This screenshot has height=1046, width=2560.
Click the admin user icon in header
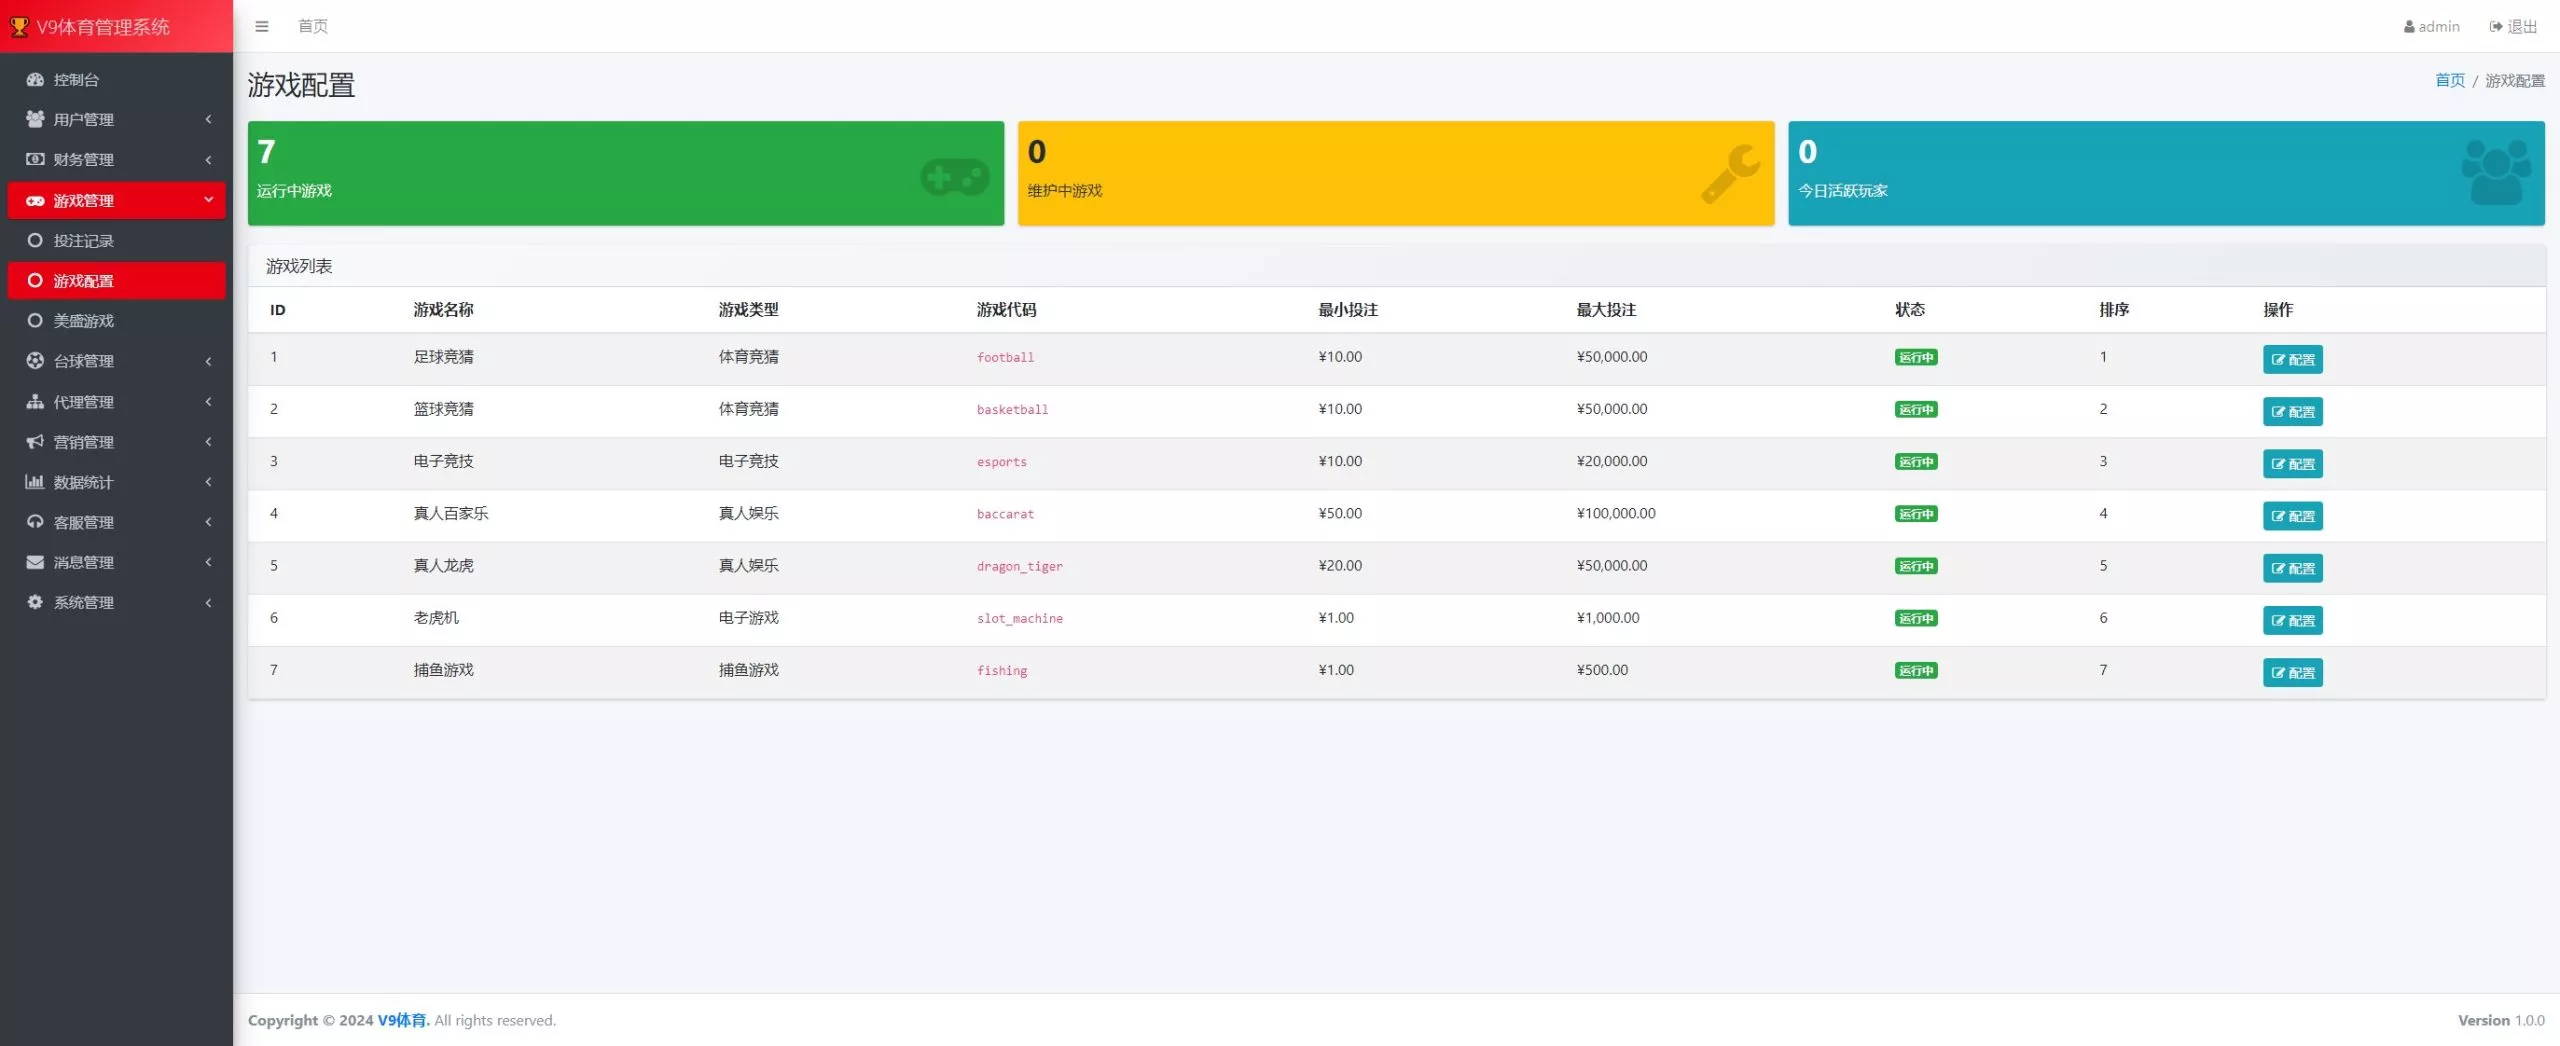[x=2409, y=27]
